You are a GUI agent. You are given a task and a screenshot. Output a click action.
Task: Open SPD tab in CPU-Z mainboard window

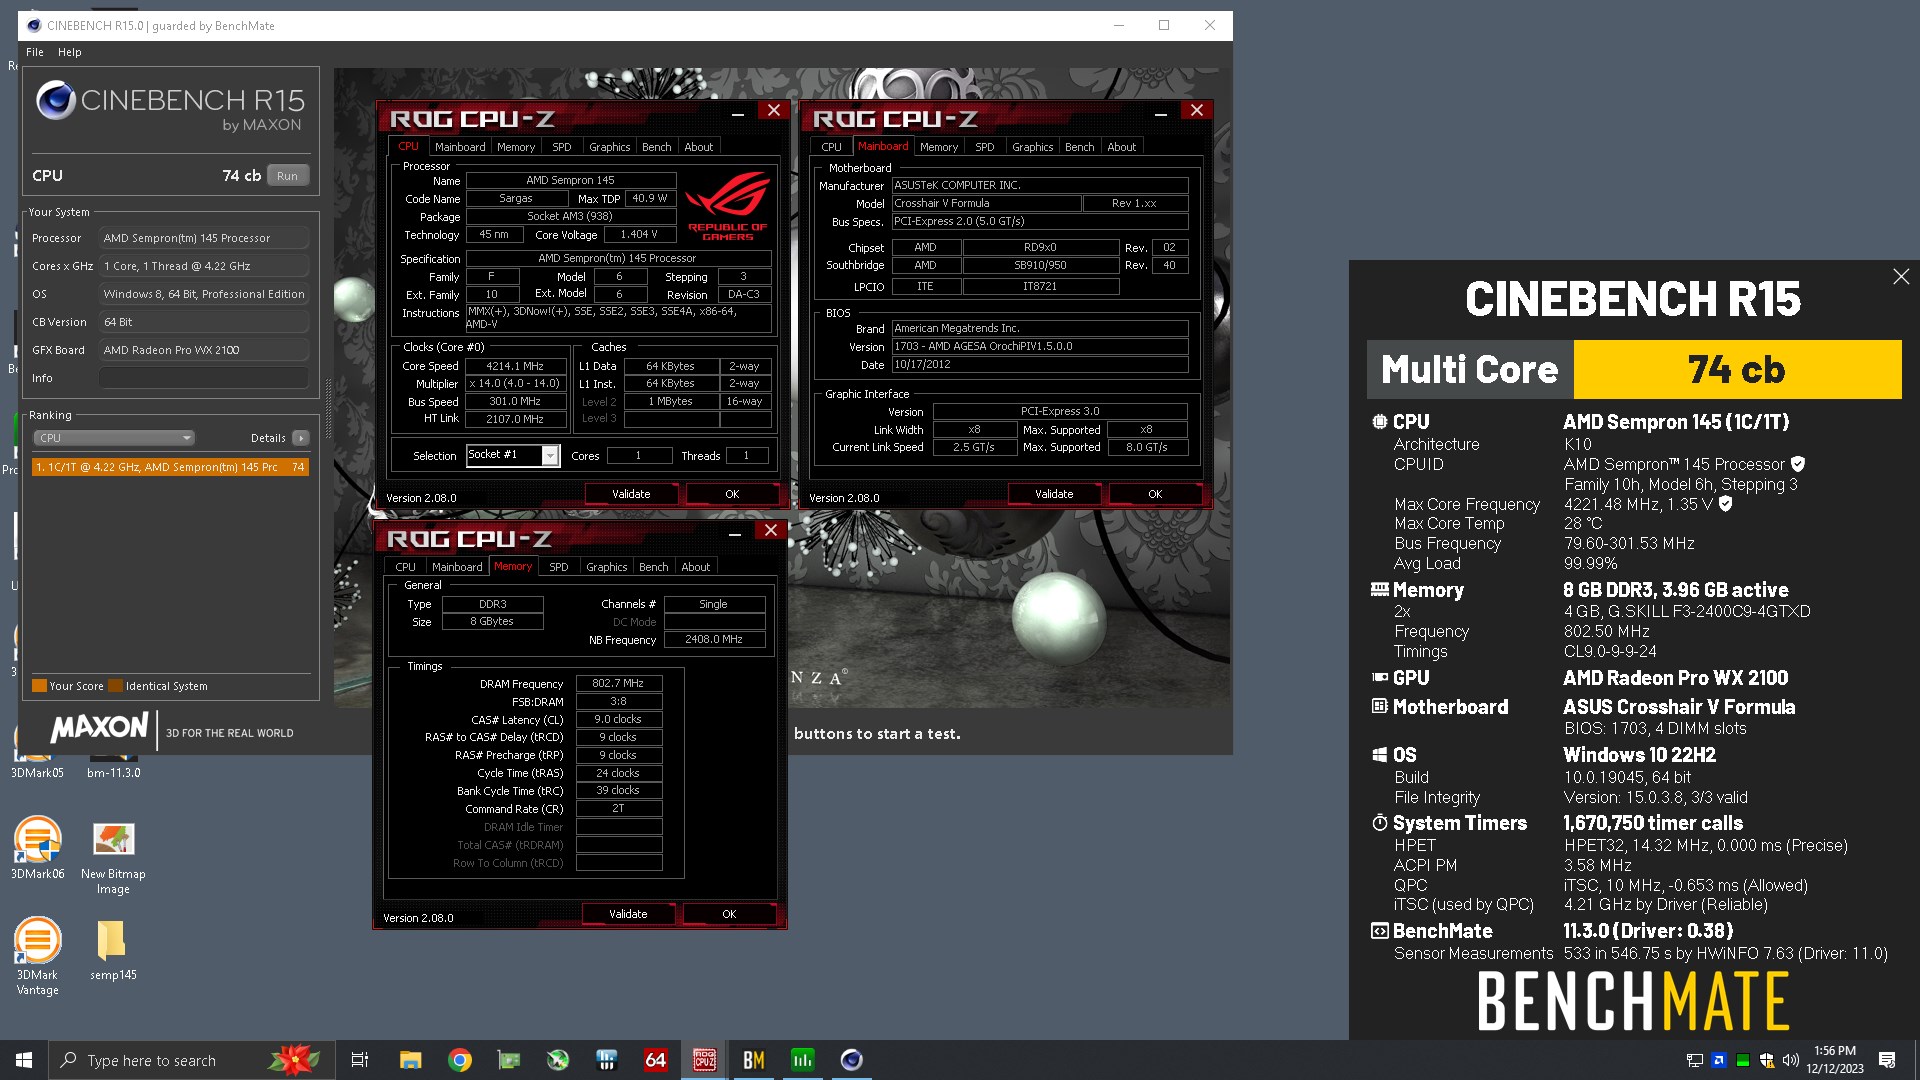pyautogui.click(x=985, y=147)
